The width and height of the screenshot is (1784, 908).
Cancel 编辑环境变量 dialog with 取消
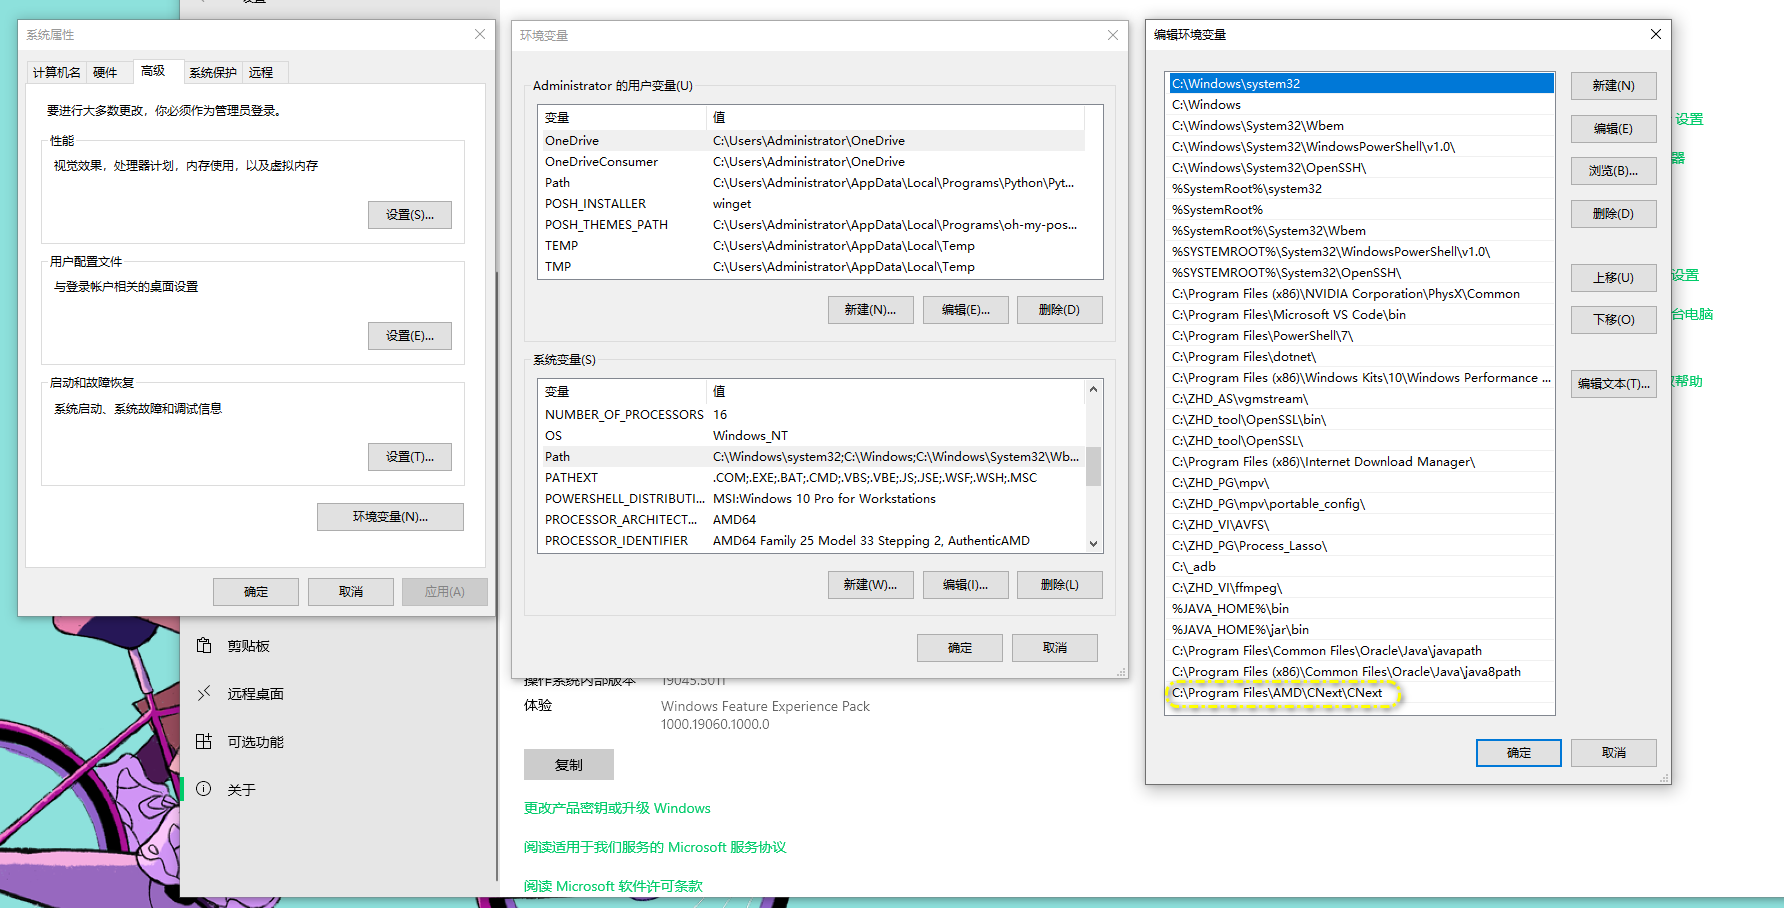(x=1614, y=753)
